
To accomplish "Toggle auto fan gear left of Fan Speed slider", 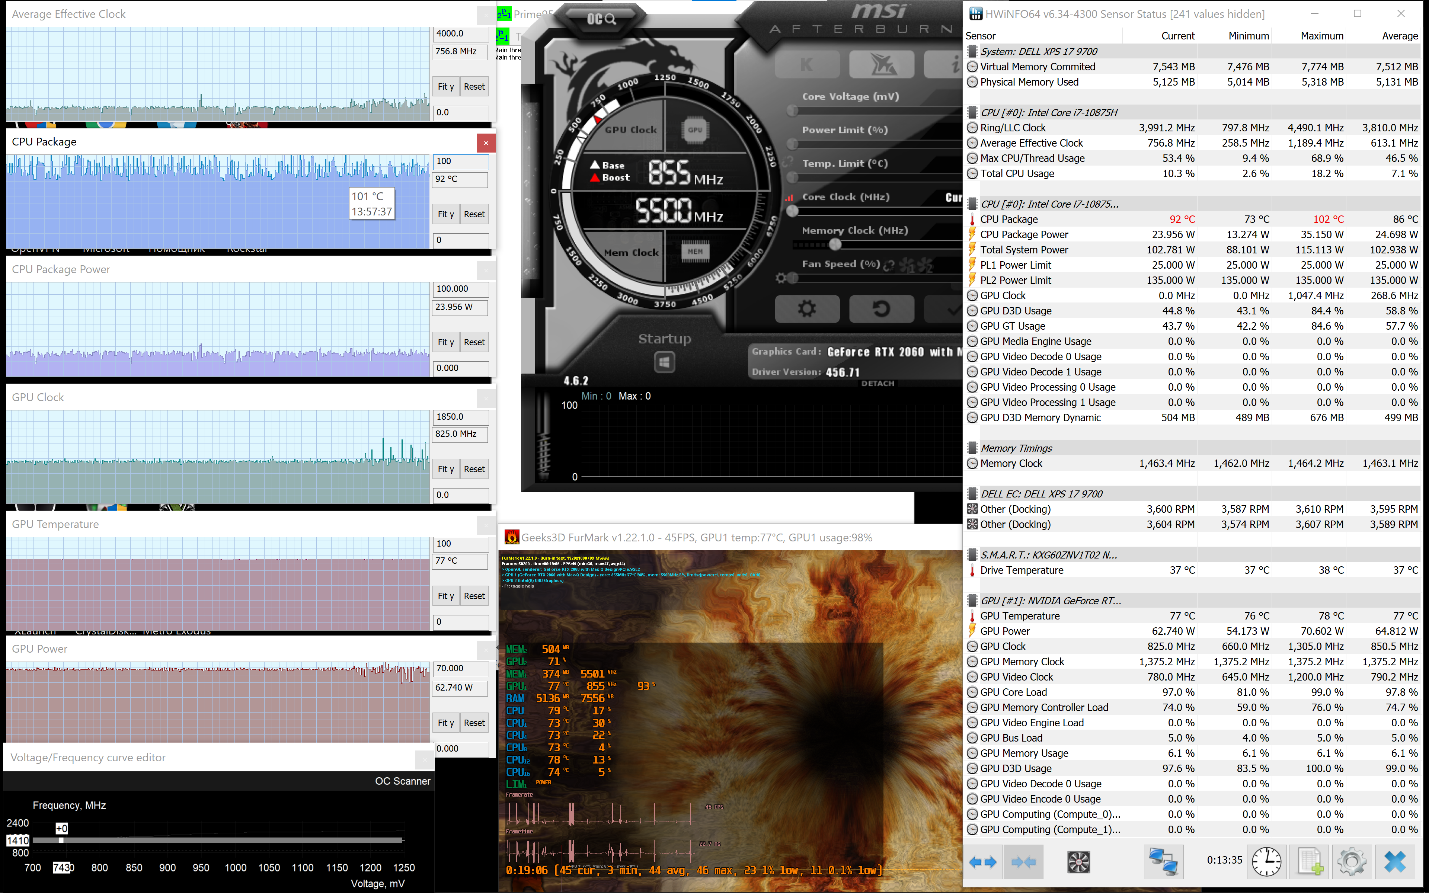I will pos(780,279).
